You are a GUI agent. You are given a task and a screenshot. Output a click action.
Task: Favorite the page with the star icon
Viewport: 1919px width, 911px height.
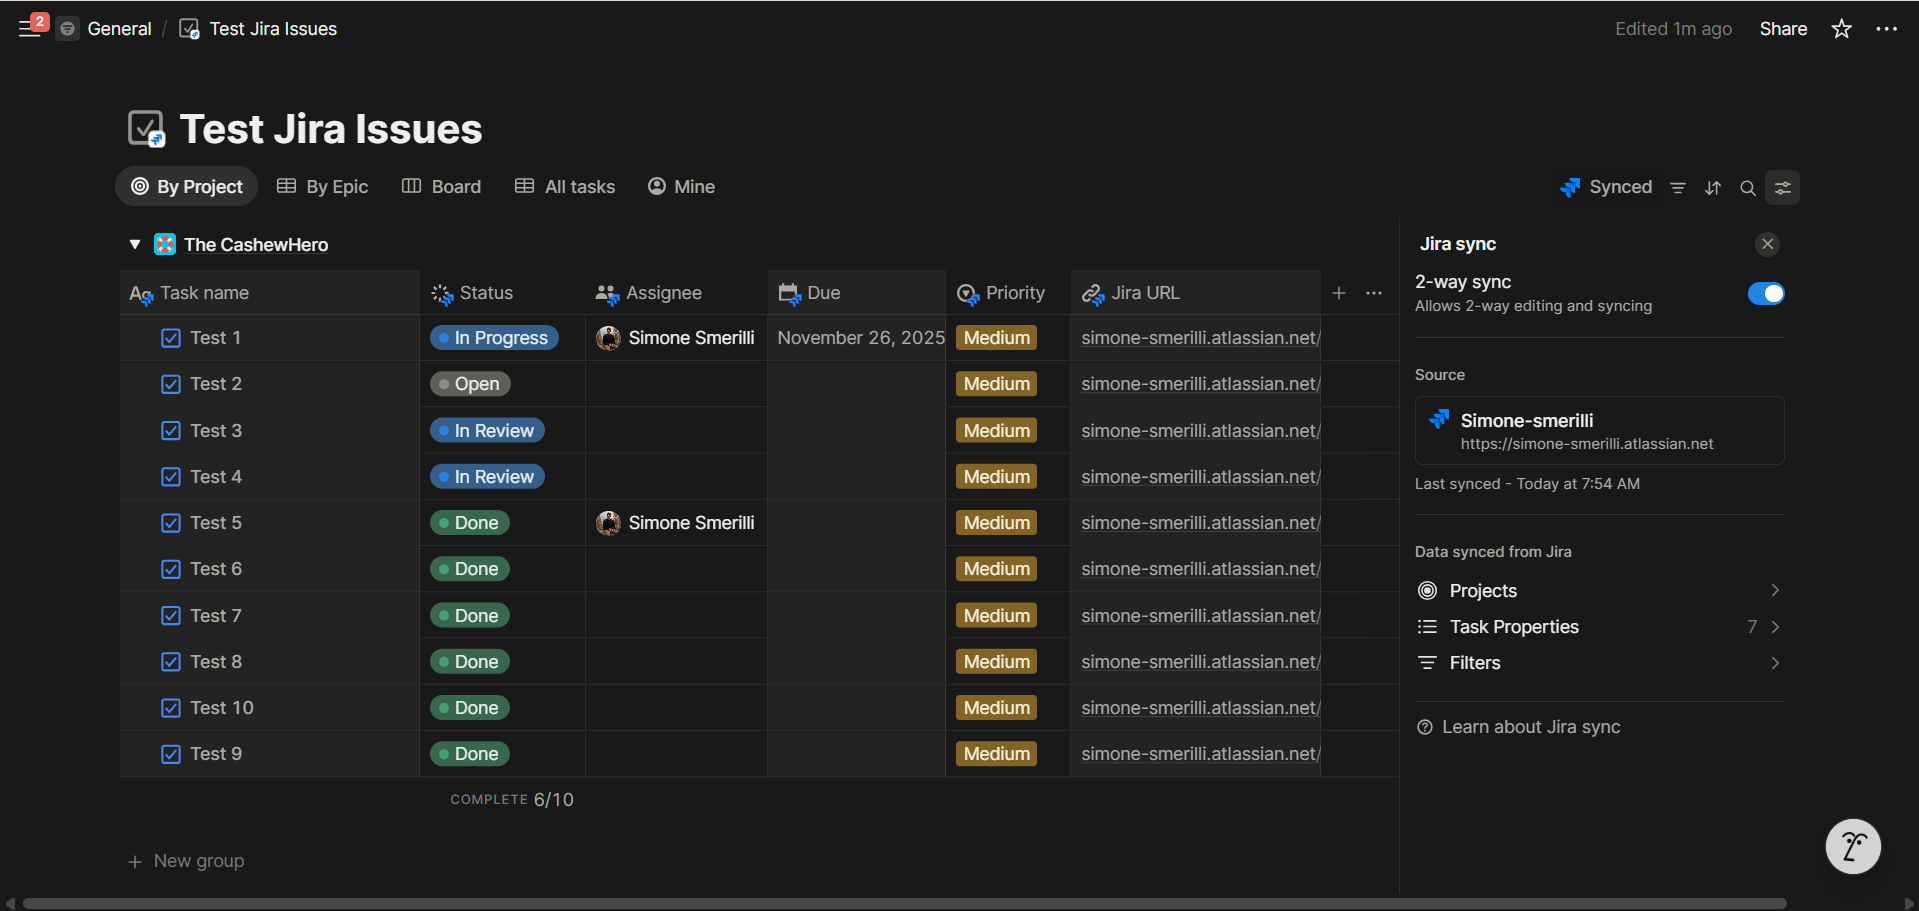[x=1840, y=29]
